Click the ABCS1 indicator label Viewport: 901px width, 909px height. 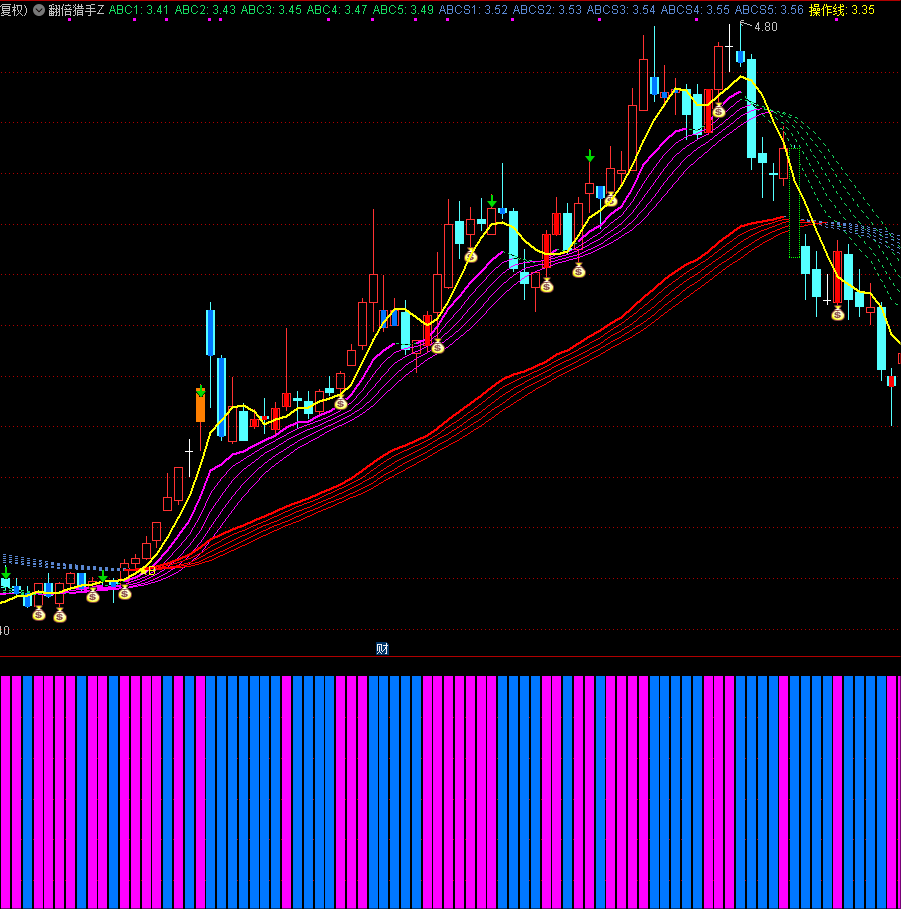pyautogui.click(x=473, y=10)
